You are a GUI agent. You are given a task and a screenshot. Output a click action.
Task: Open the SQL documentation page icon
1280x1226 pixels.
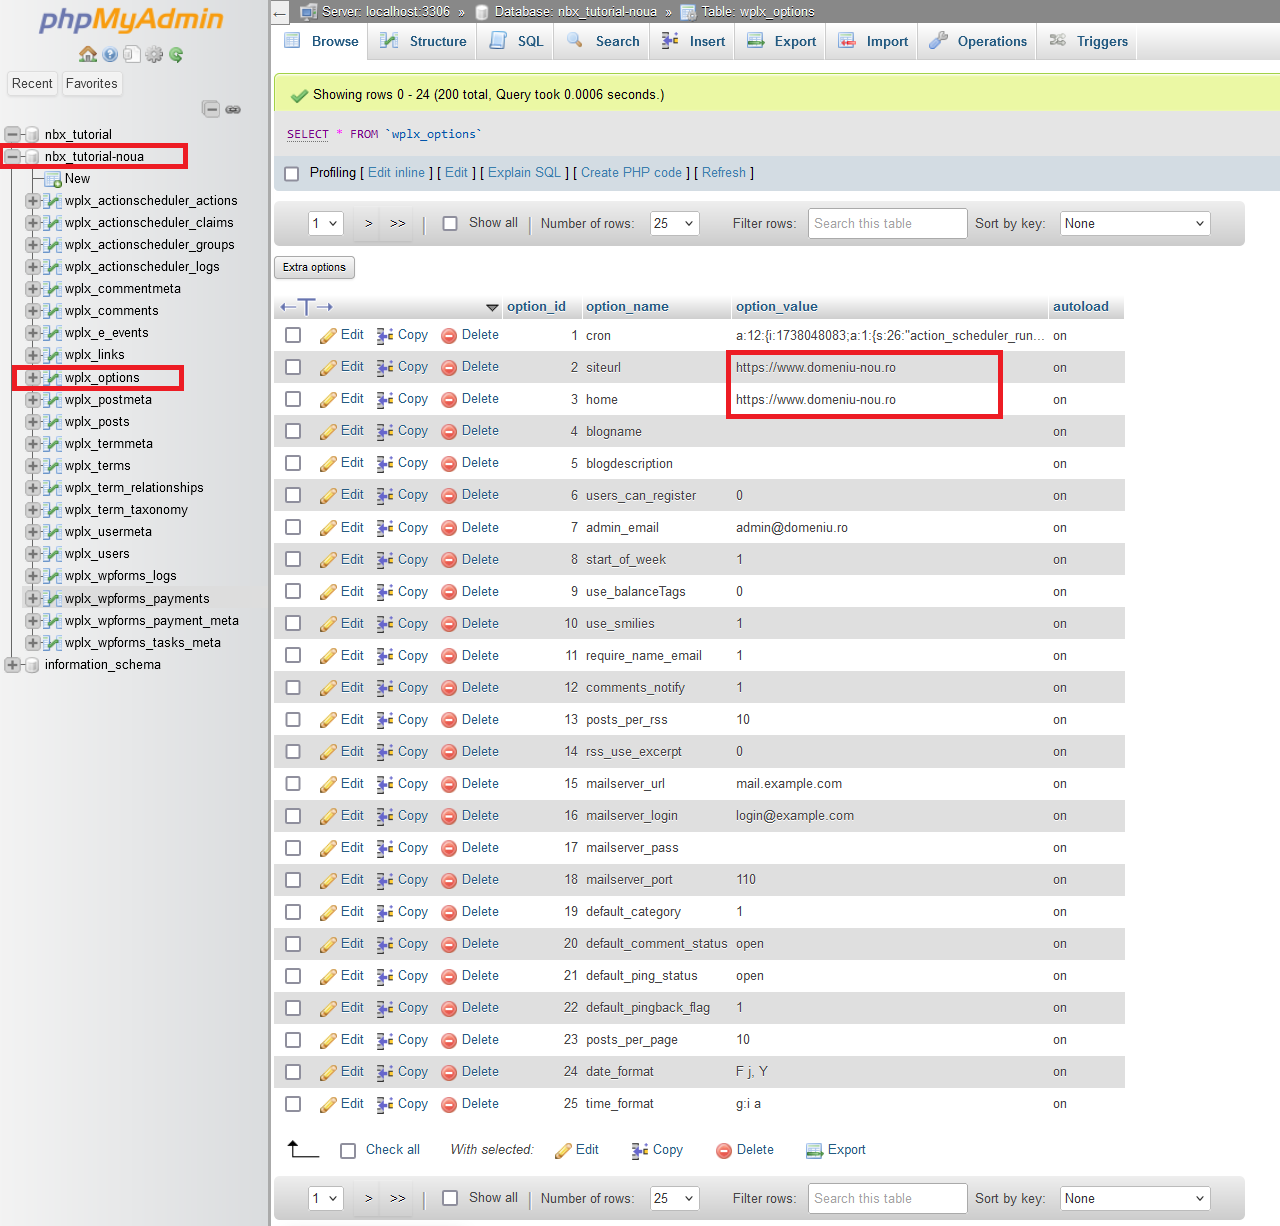click(x=132, y=54)
